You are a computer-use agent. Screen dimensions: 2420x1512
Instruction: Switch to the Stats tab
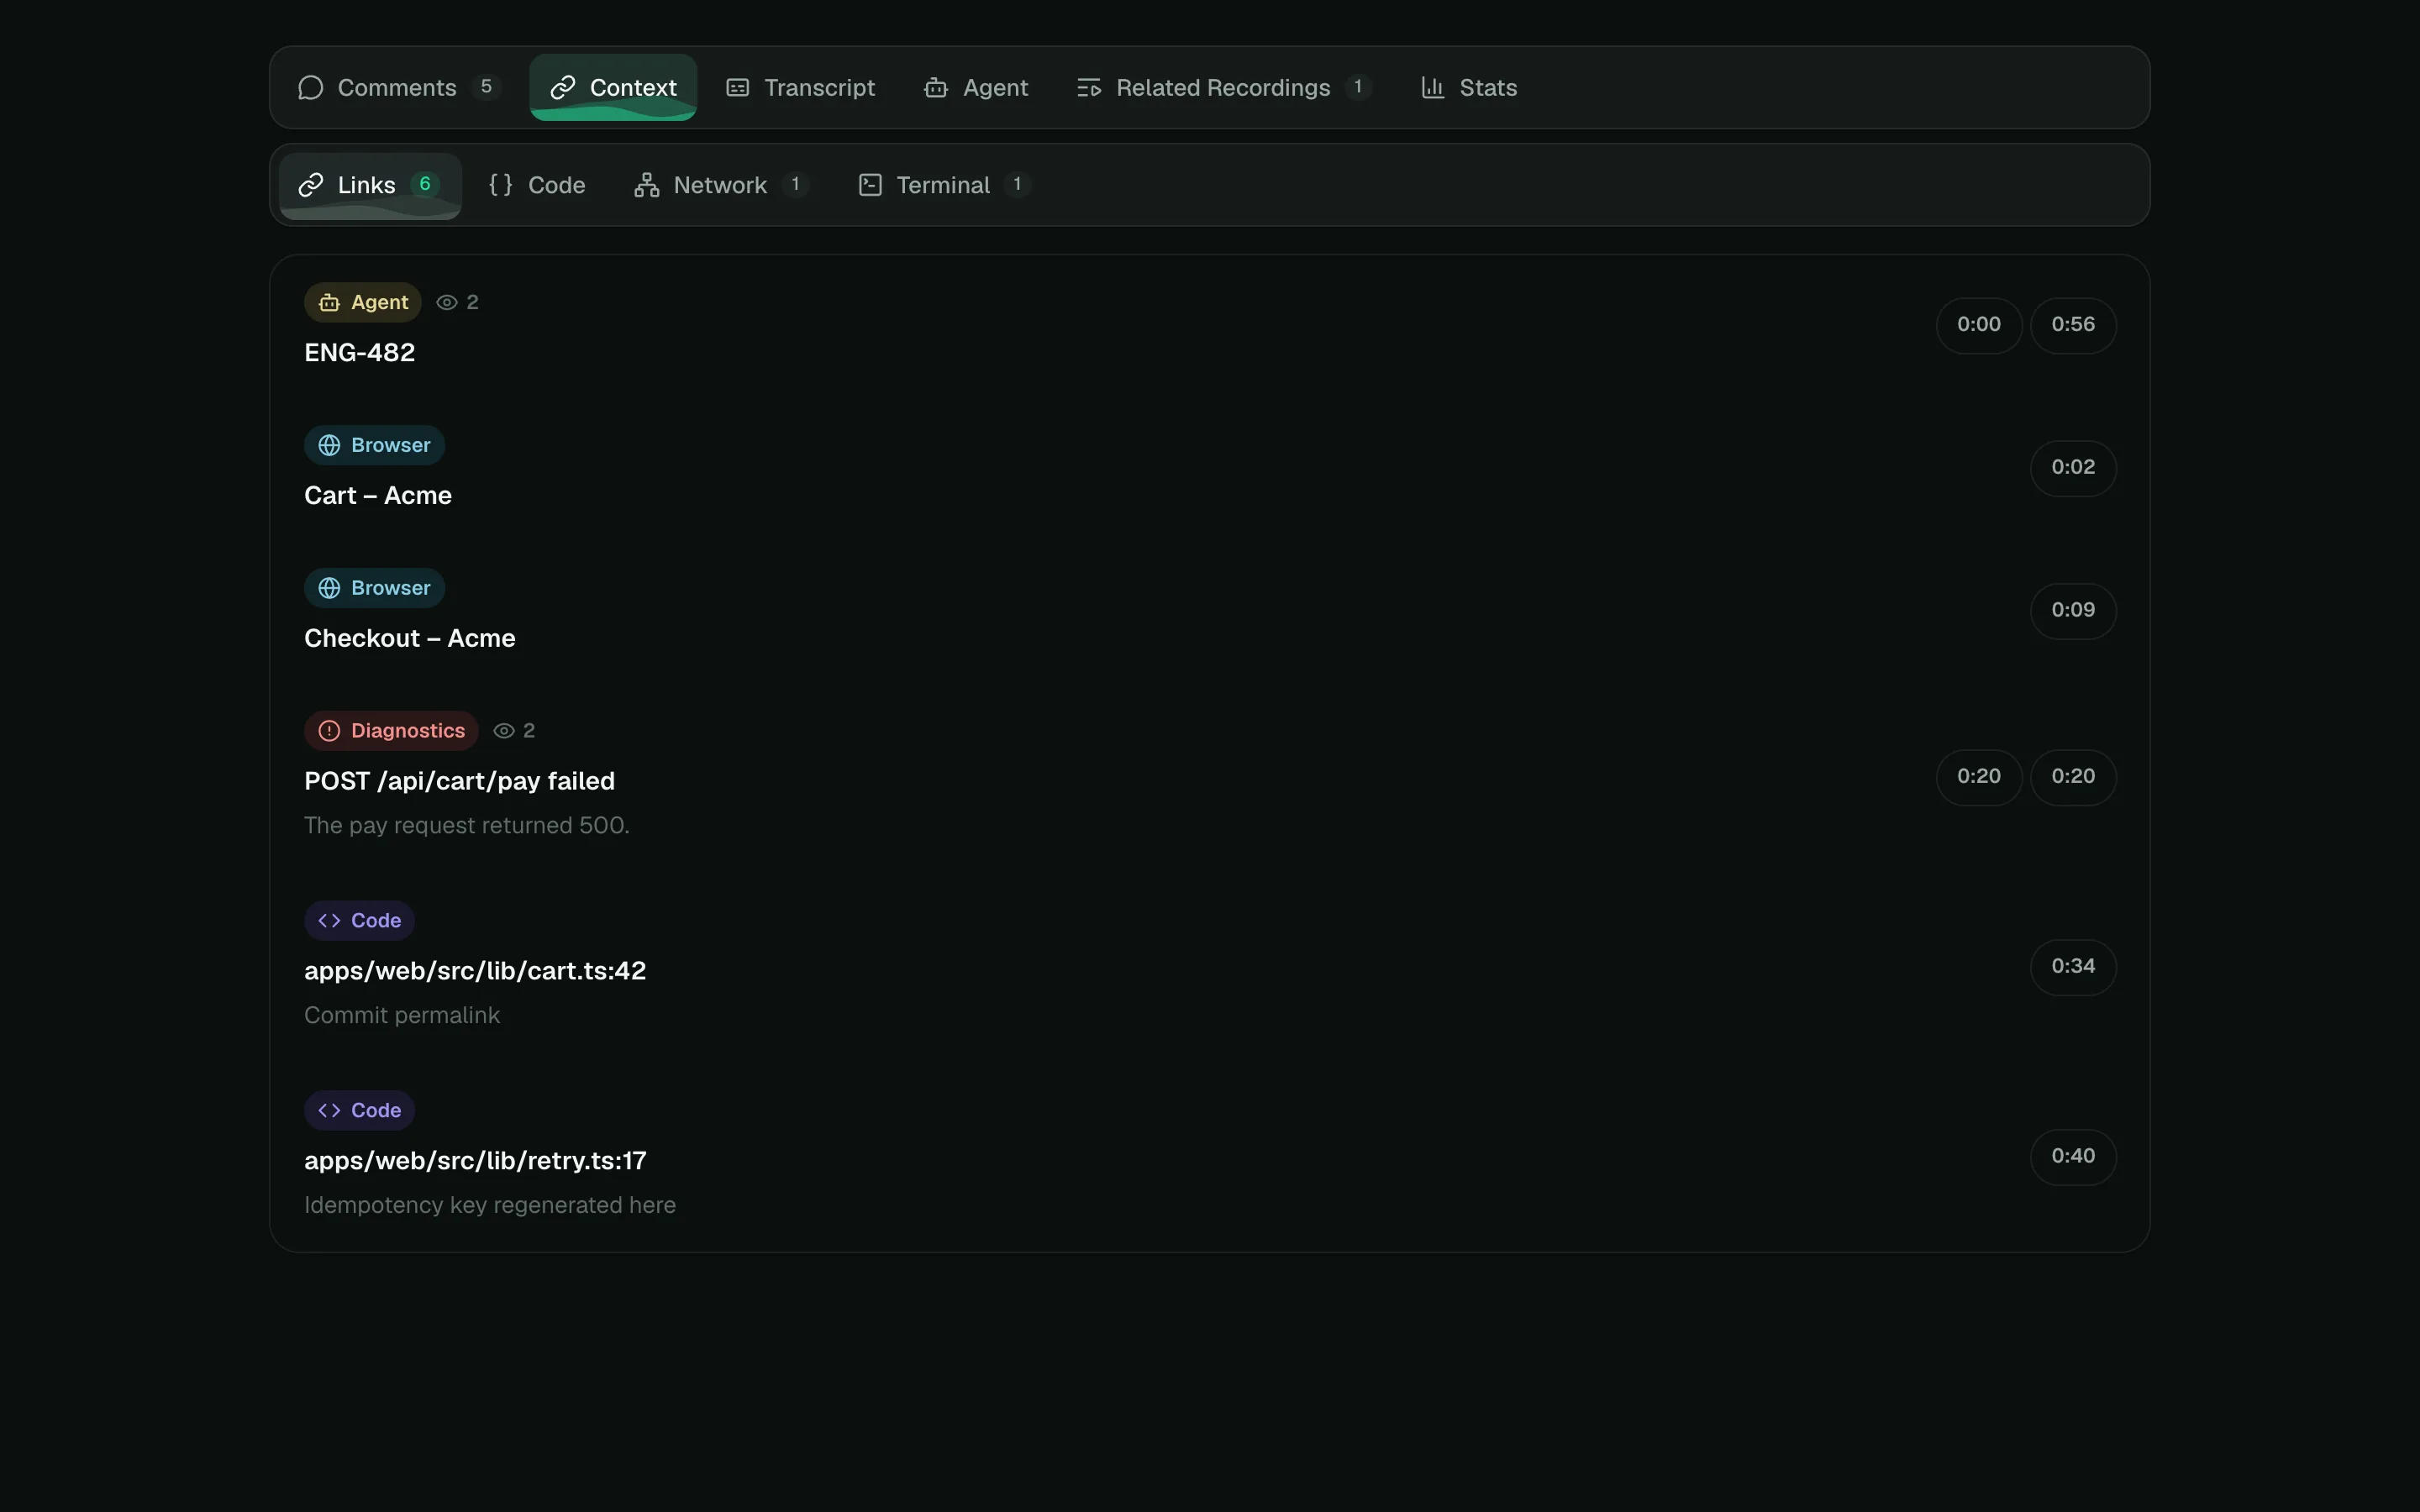1469,87
